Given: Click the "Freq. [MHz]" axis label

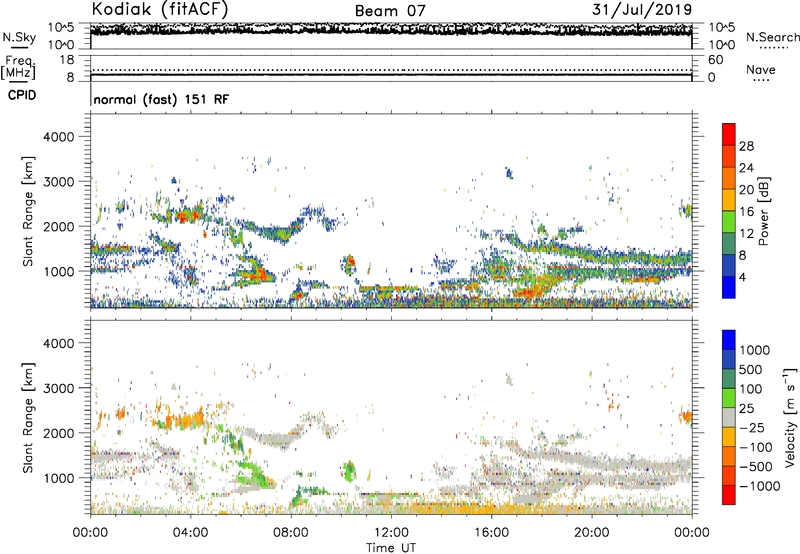Looking at the screenshot, I should 18,68.
